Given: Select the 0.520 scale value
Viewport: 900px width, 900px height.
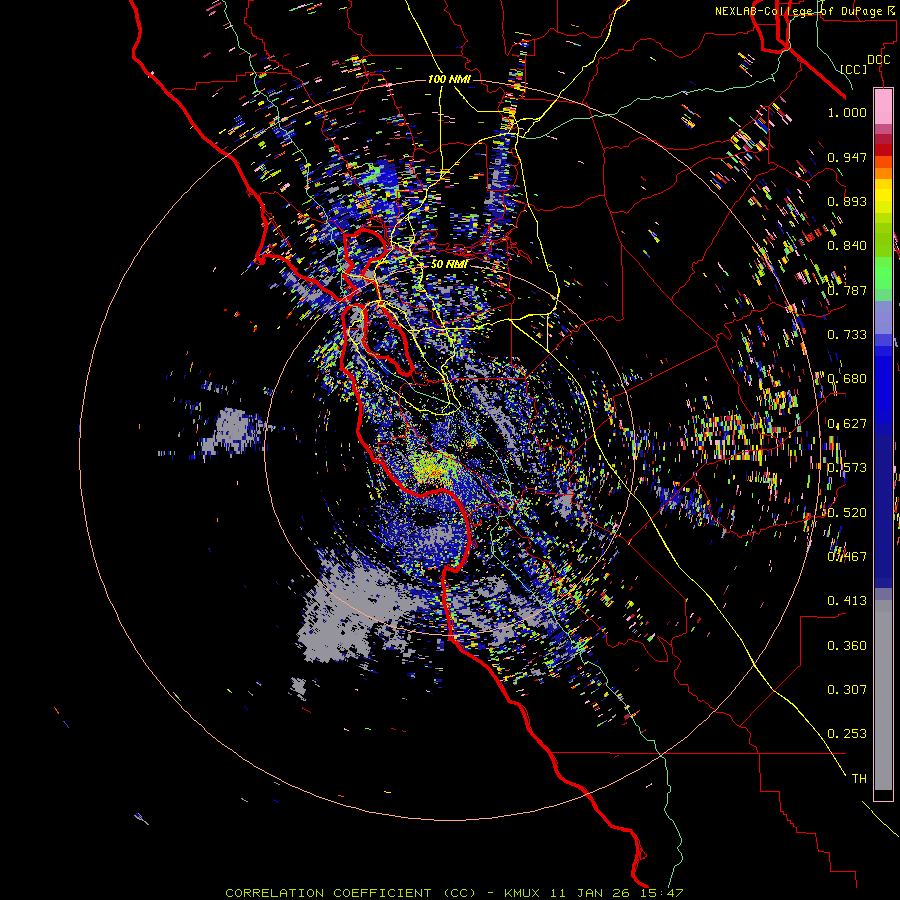Looking at the screenshot, I should pyautogui.click(x=847, y=513).
